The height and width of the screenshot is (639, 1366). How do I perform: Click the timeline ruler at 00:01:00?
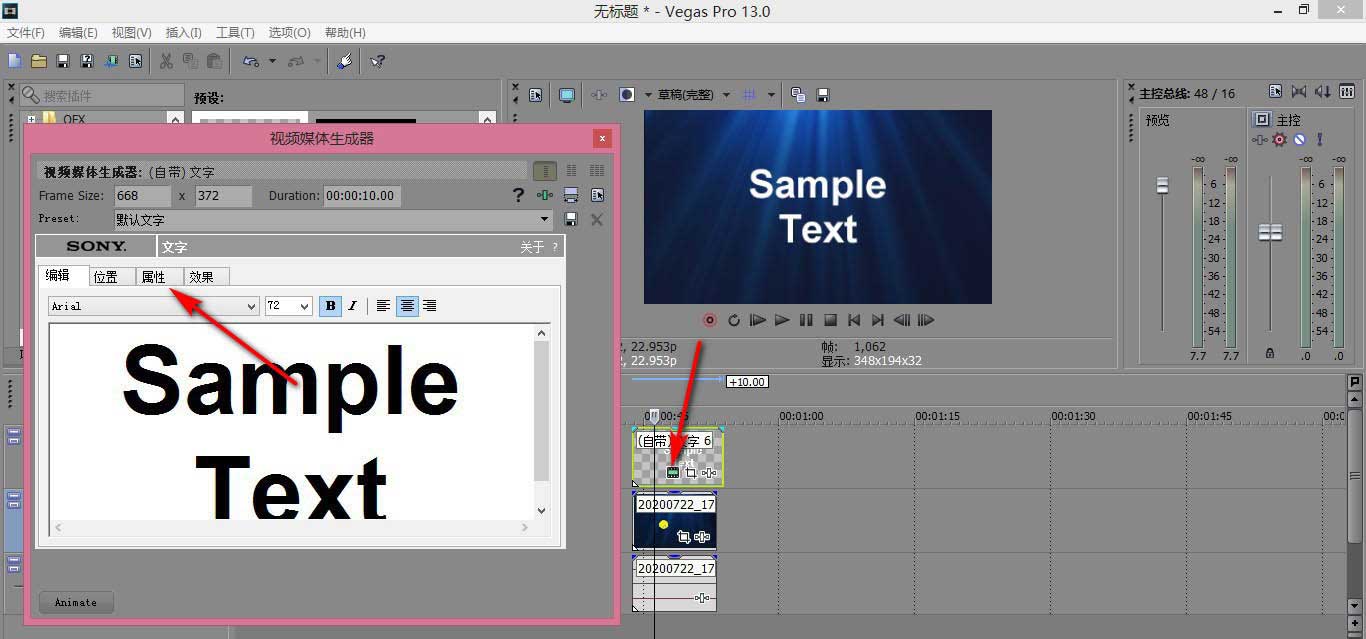pos(801,416)
